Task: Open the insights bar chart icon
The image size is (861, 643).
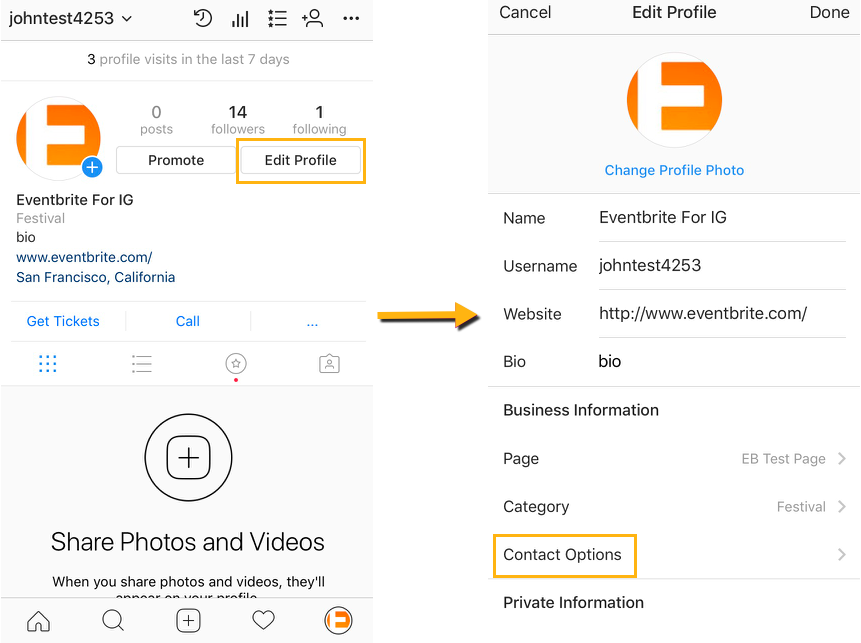Action: tap(240, 19)
